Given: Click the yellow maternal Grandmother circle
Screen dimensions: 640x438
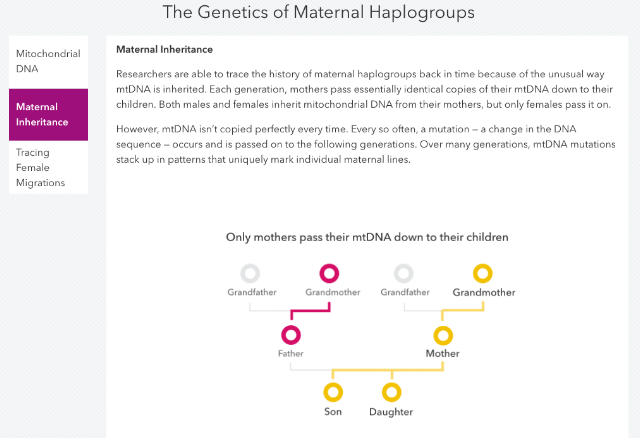Looking at the screenshot, I should coord(482,273).
